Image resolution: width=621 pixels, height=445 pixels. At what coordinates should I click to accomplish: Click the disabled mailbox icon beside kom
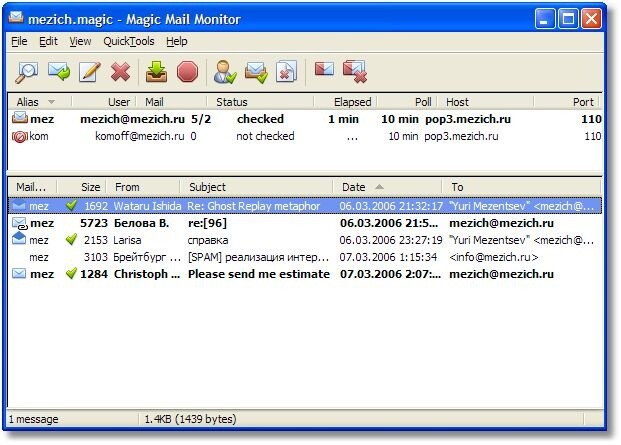20,137
